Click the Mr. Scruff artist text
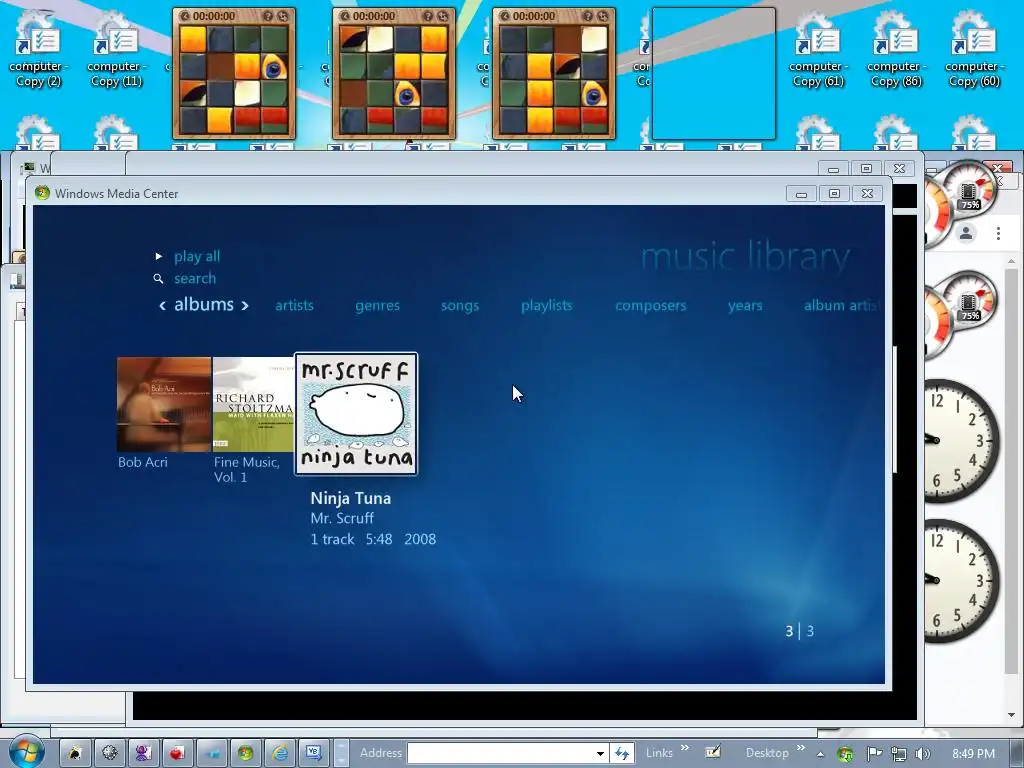This screenshot has height=768, width=1024. tap(342, 519)
